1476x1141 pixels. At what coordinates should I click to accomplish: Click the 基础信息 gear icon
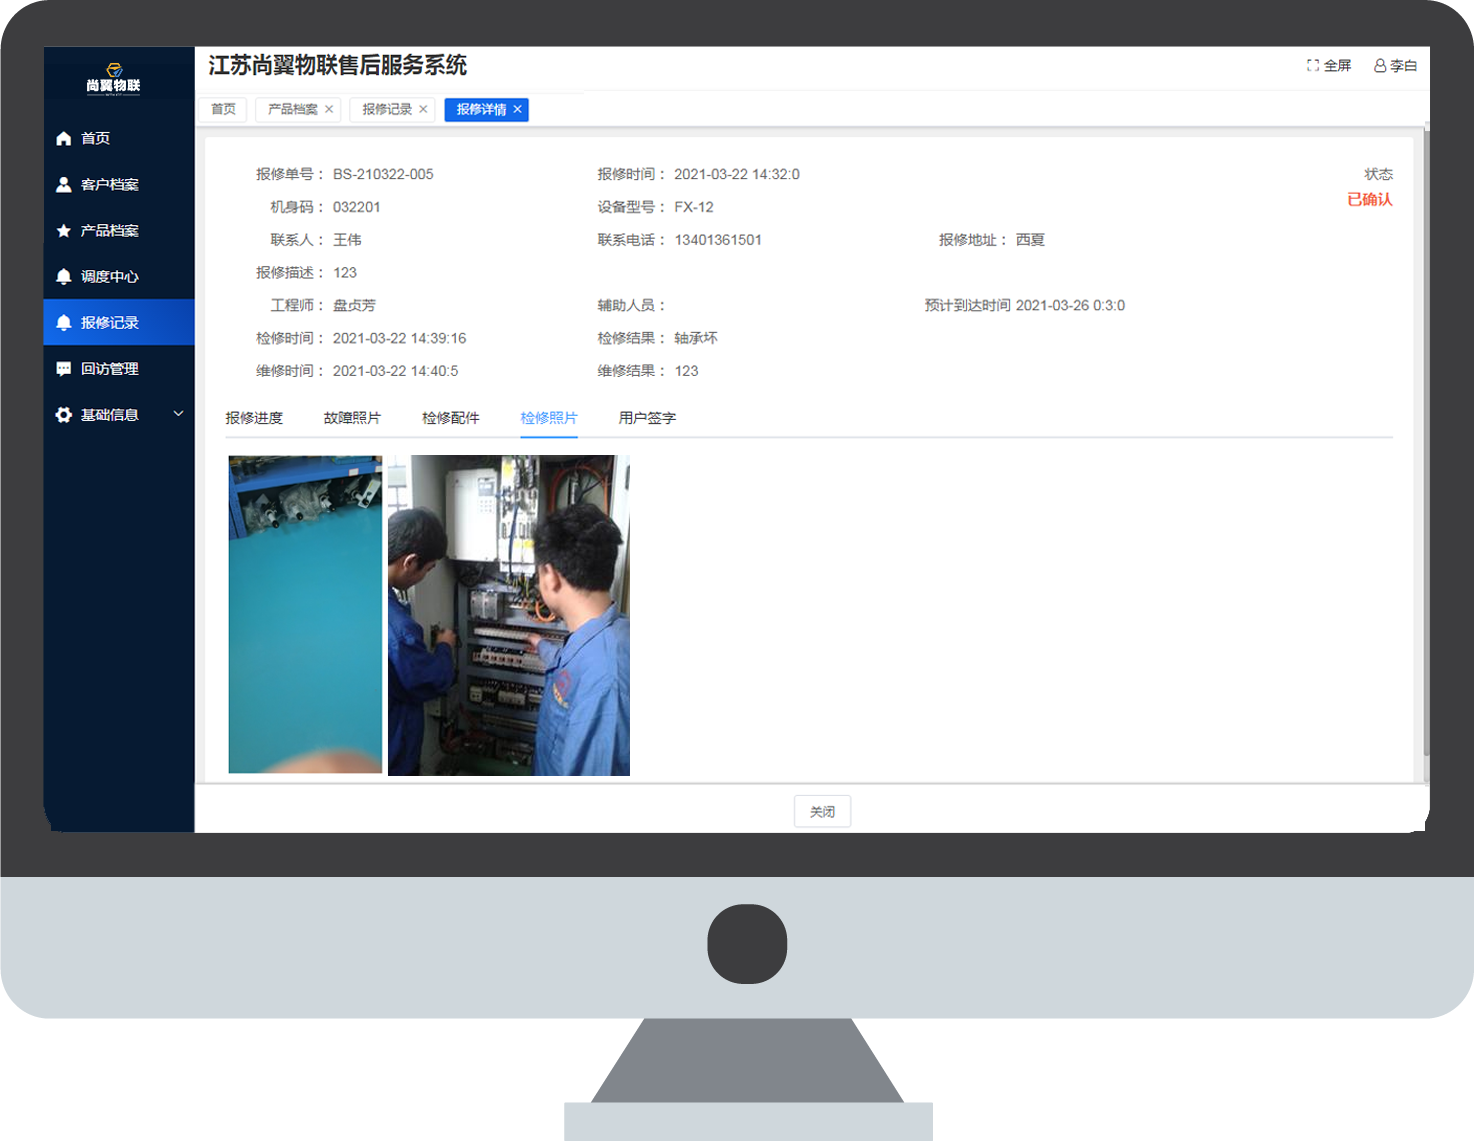tap(64, 415)
